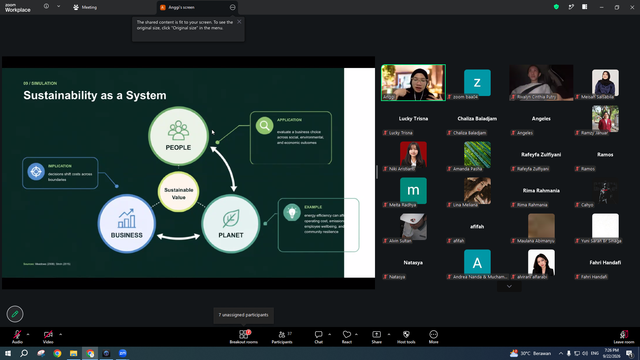Click the PEOPLE circle on the slide

coord(178,136)
